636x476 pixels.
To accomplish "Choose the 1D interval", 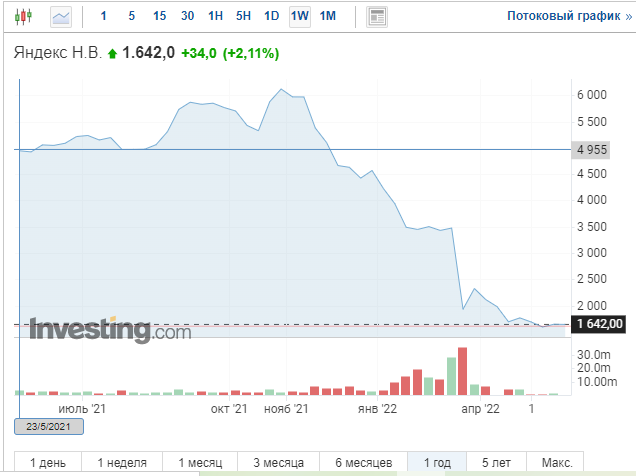I will [271, 16].
